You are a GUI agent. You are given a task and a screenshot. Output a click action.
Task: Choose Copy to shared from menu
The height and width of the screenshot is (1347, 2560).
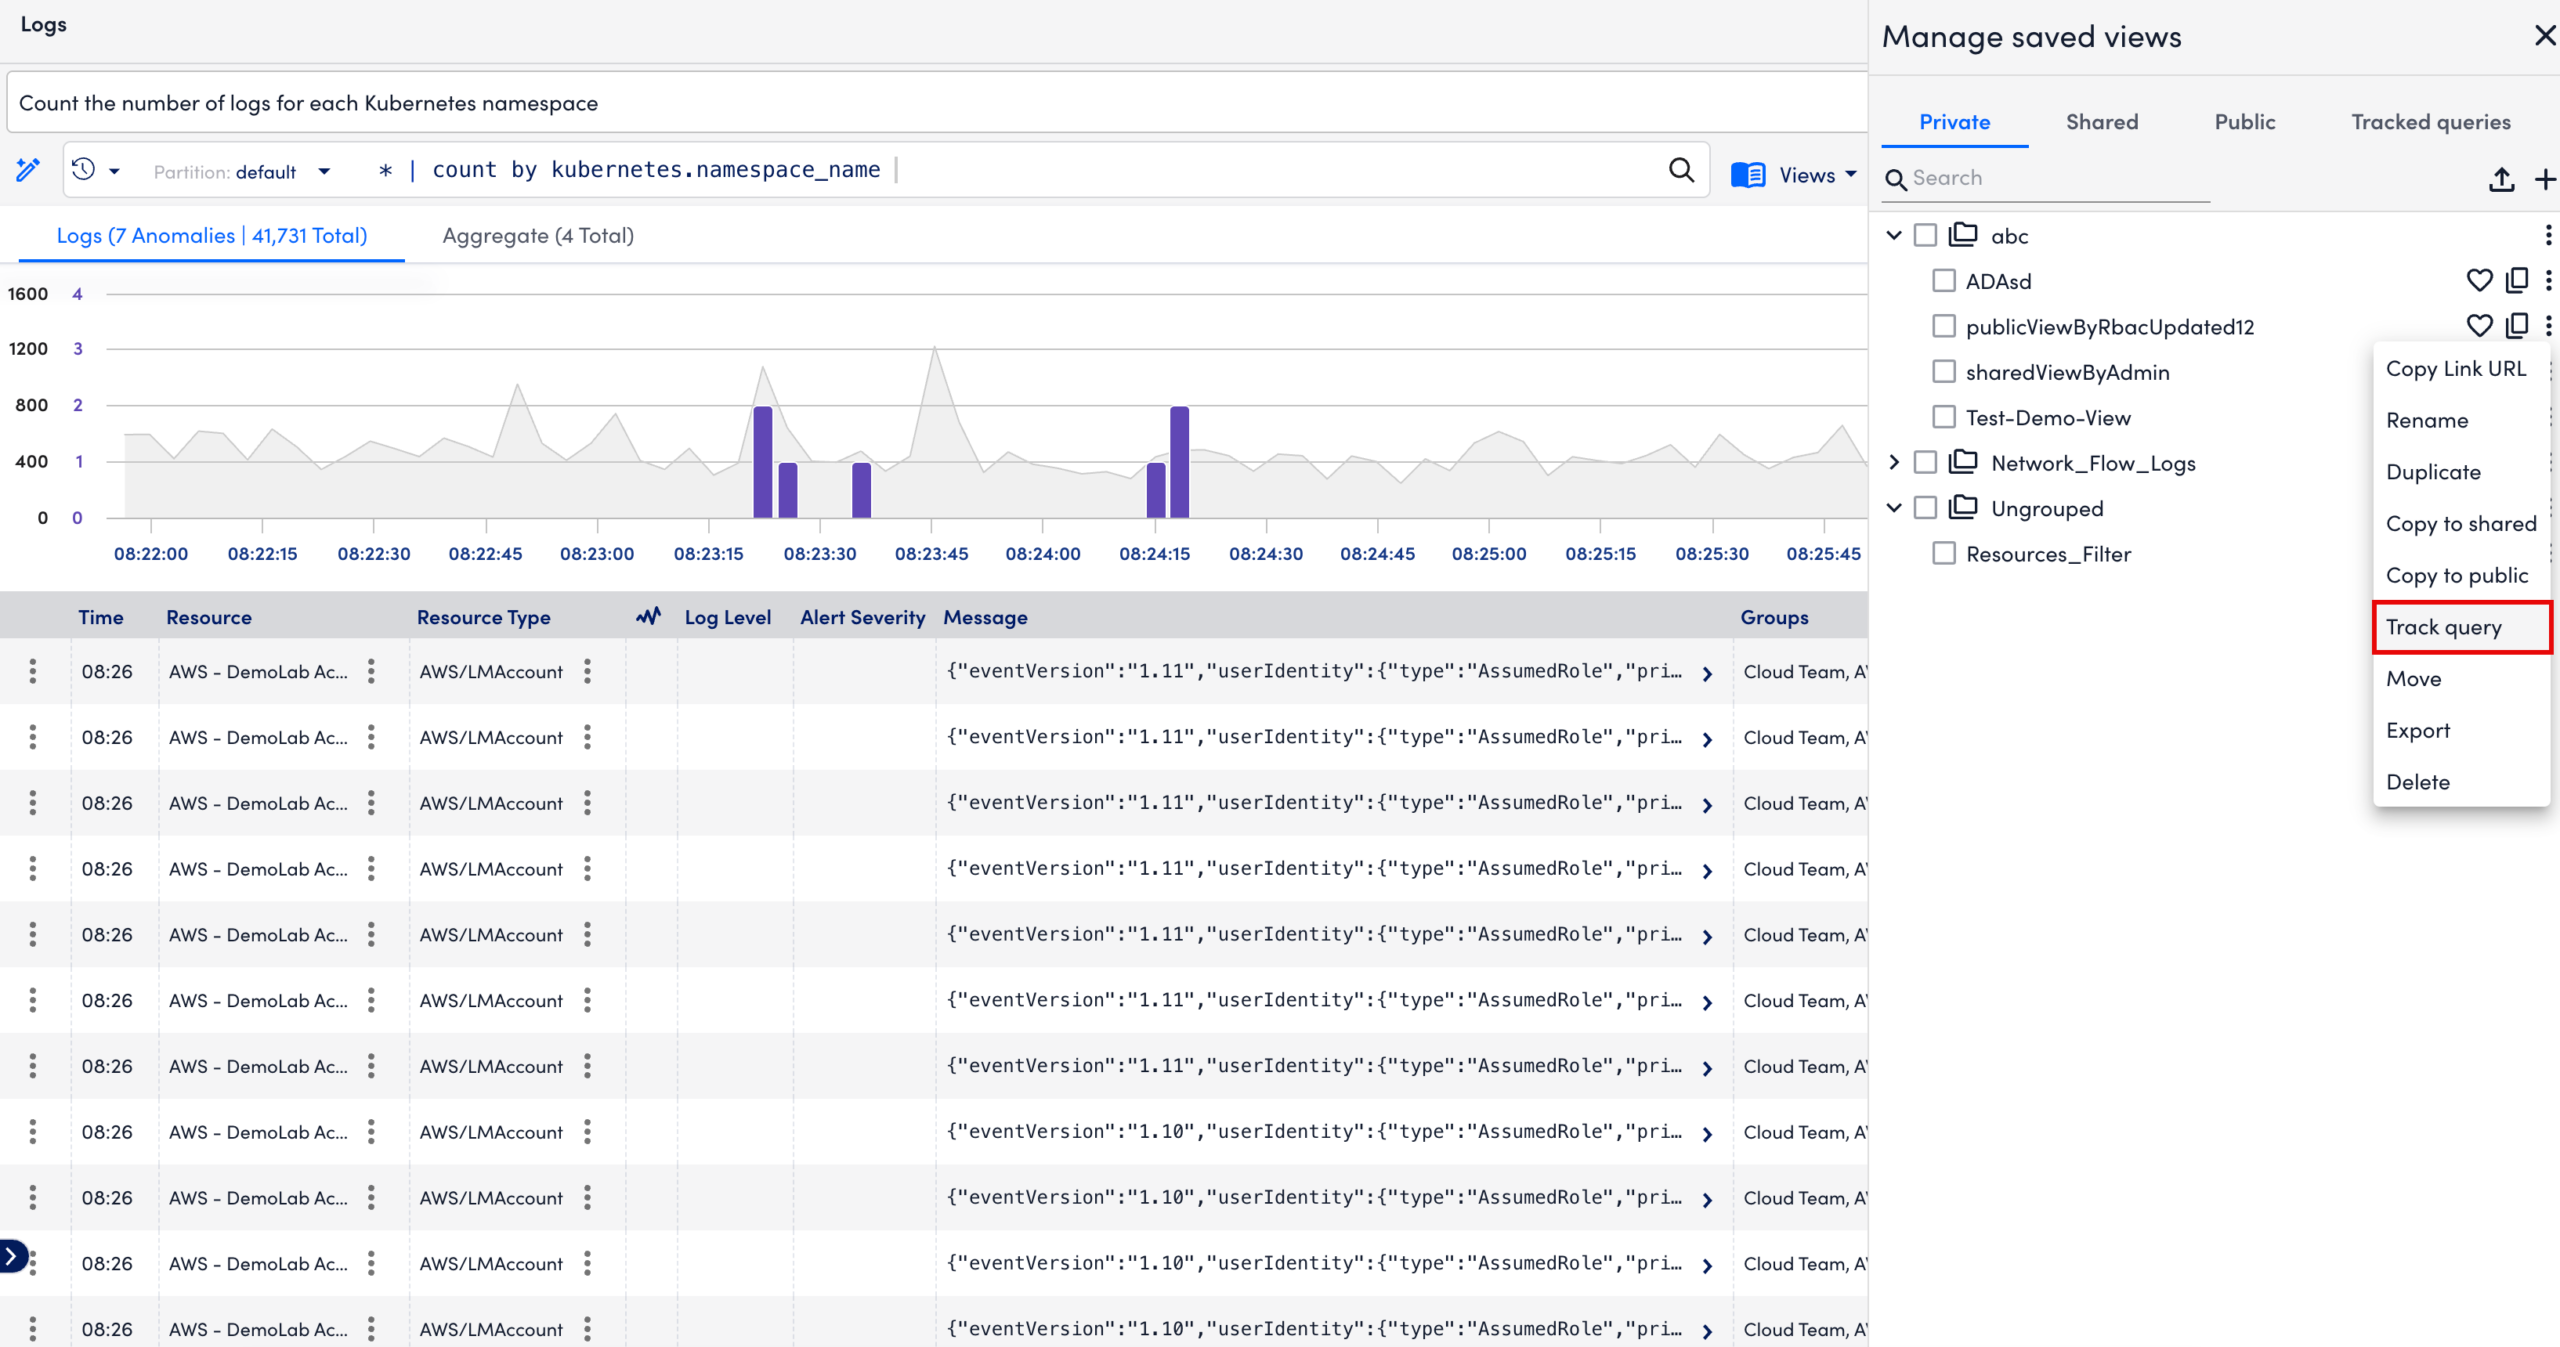pos(2461,524)
